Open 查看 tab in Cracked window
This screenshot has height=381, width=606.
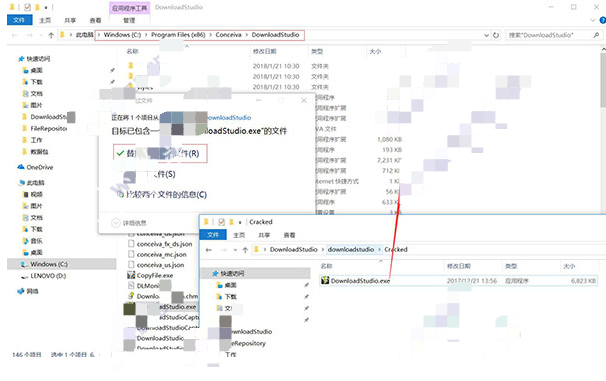(x=289, y=235)
